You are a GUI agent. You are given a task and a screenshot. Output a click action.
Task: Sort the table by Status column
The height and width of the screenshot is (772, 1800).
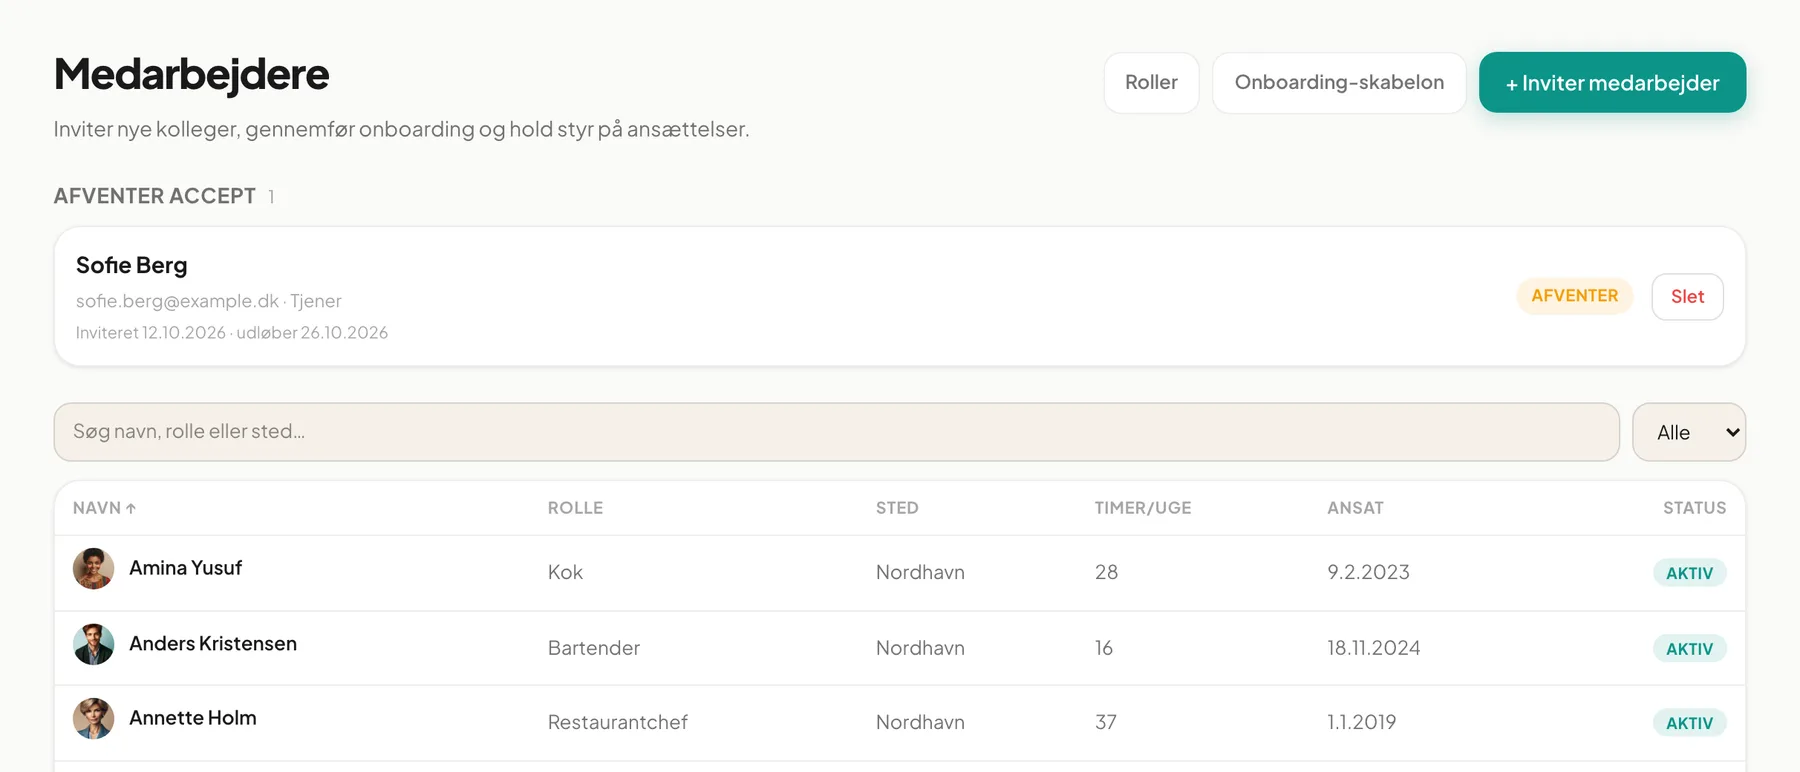[1694, 508]
